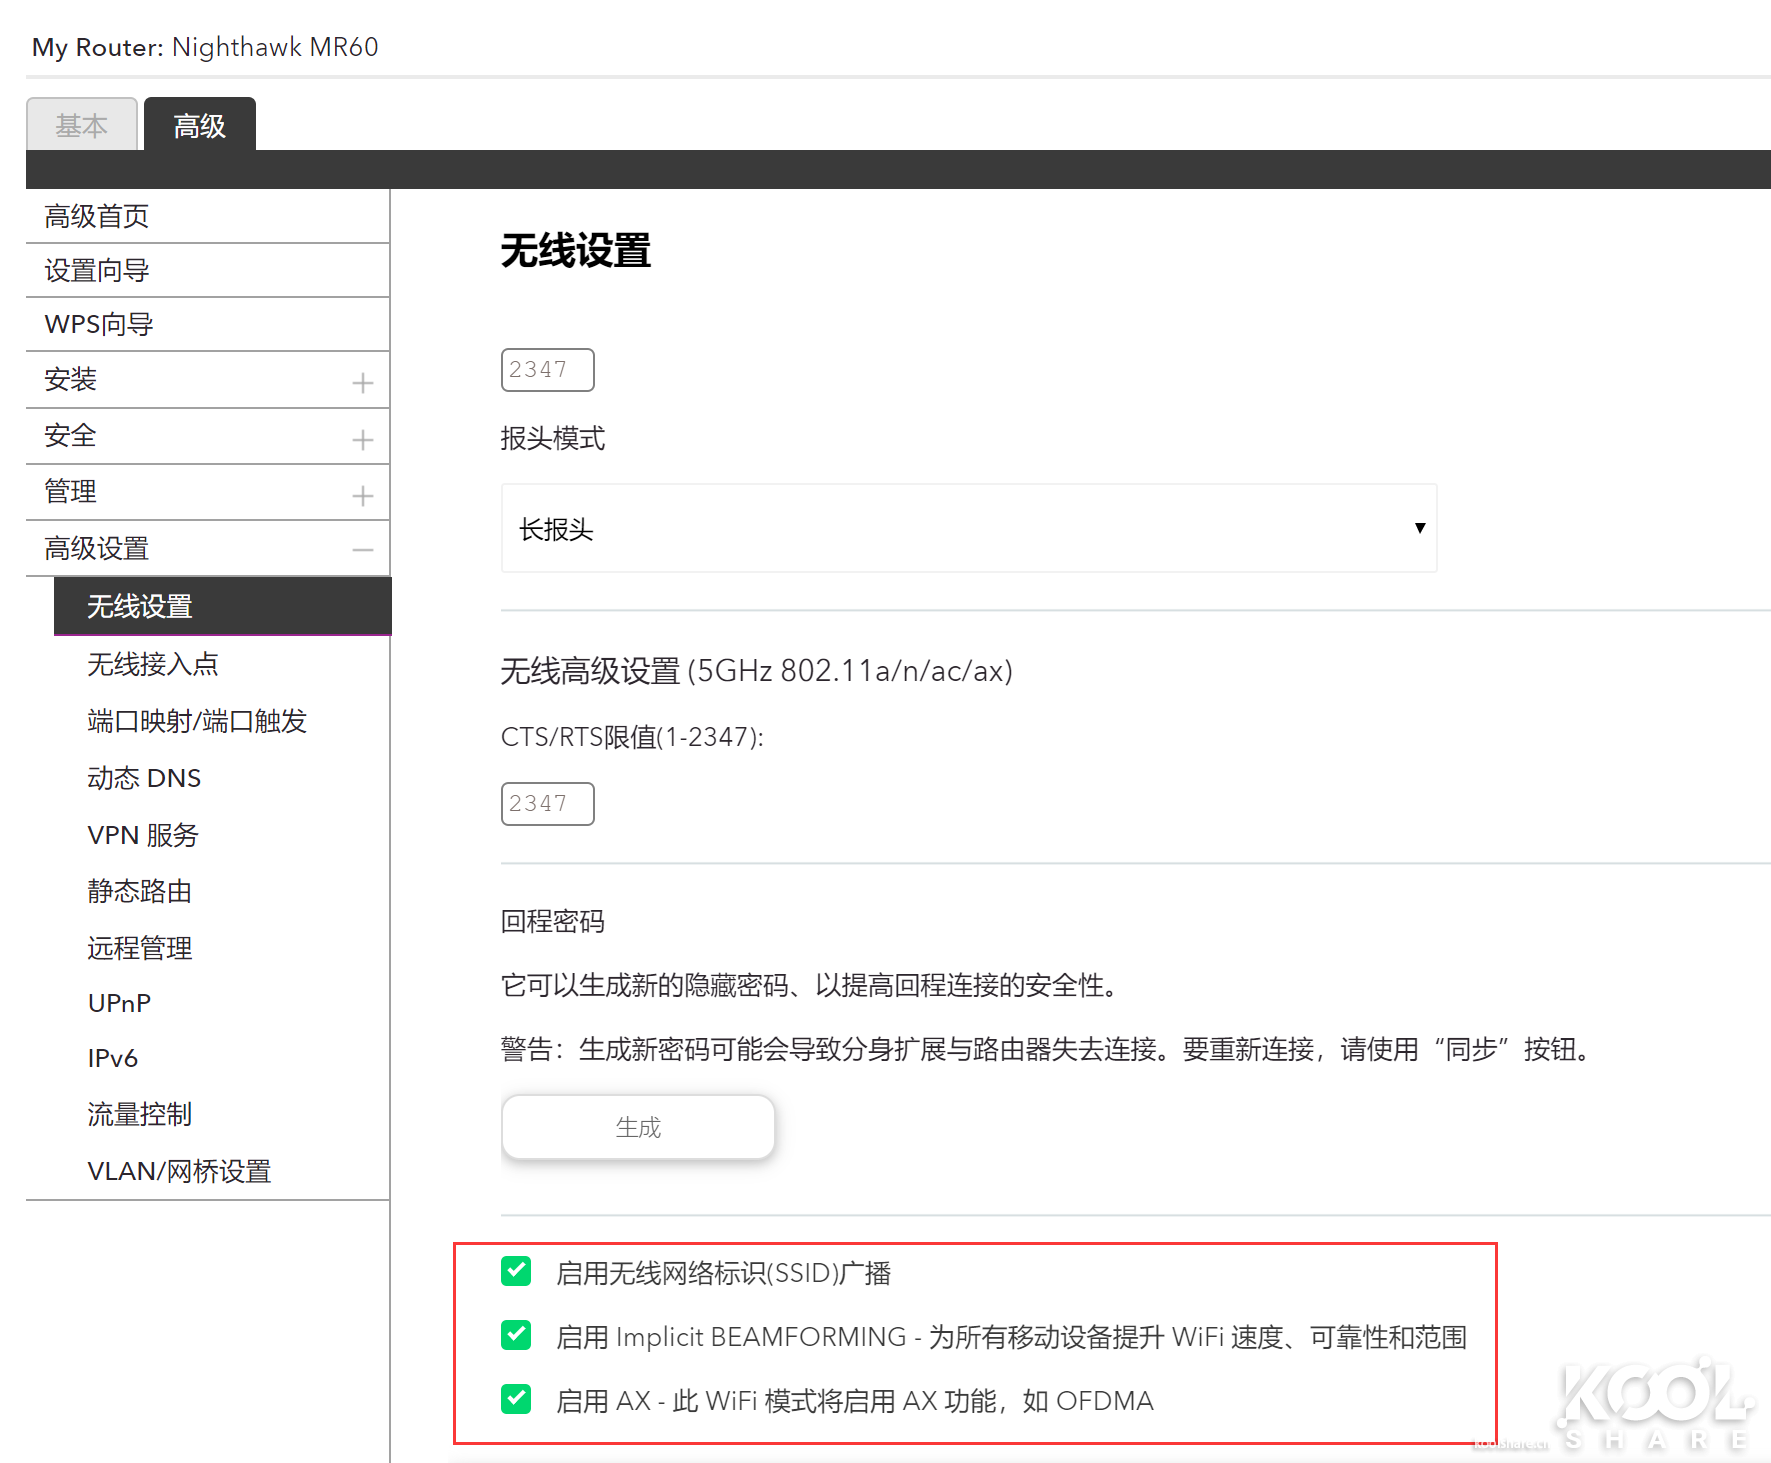Select the 高级 tab
Image resolution: width=1771 pixels, height=1463 pixels.
point(200,125)
